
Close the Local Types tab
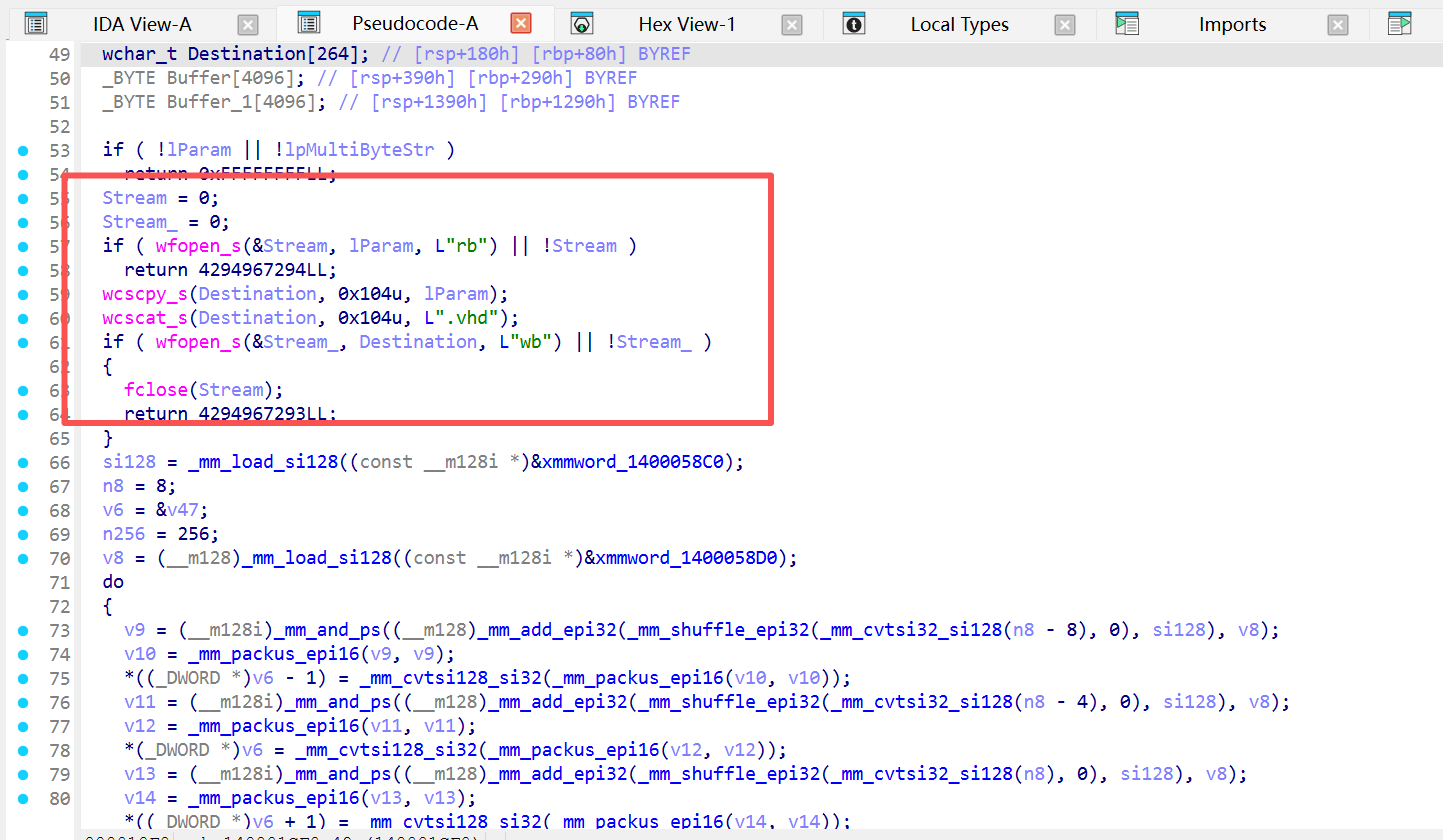(1065, 26)
